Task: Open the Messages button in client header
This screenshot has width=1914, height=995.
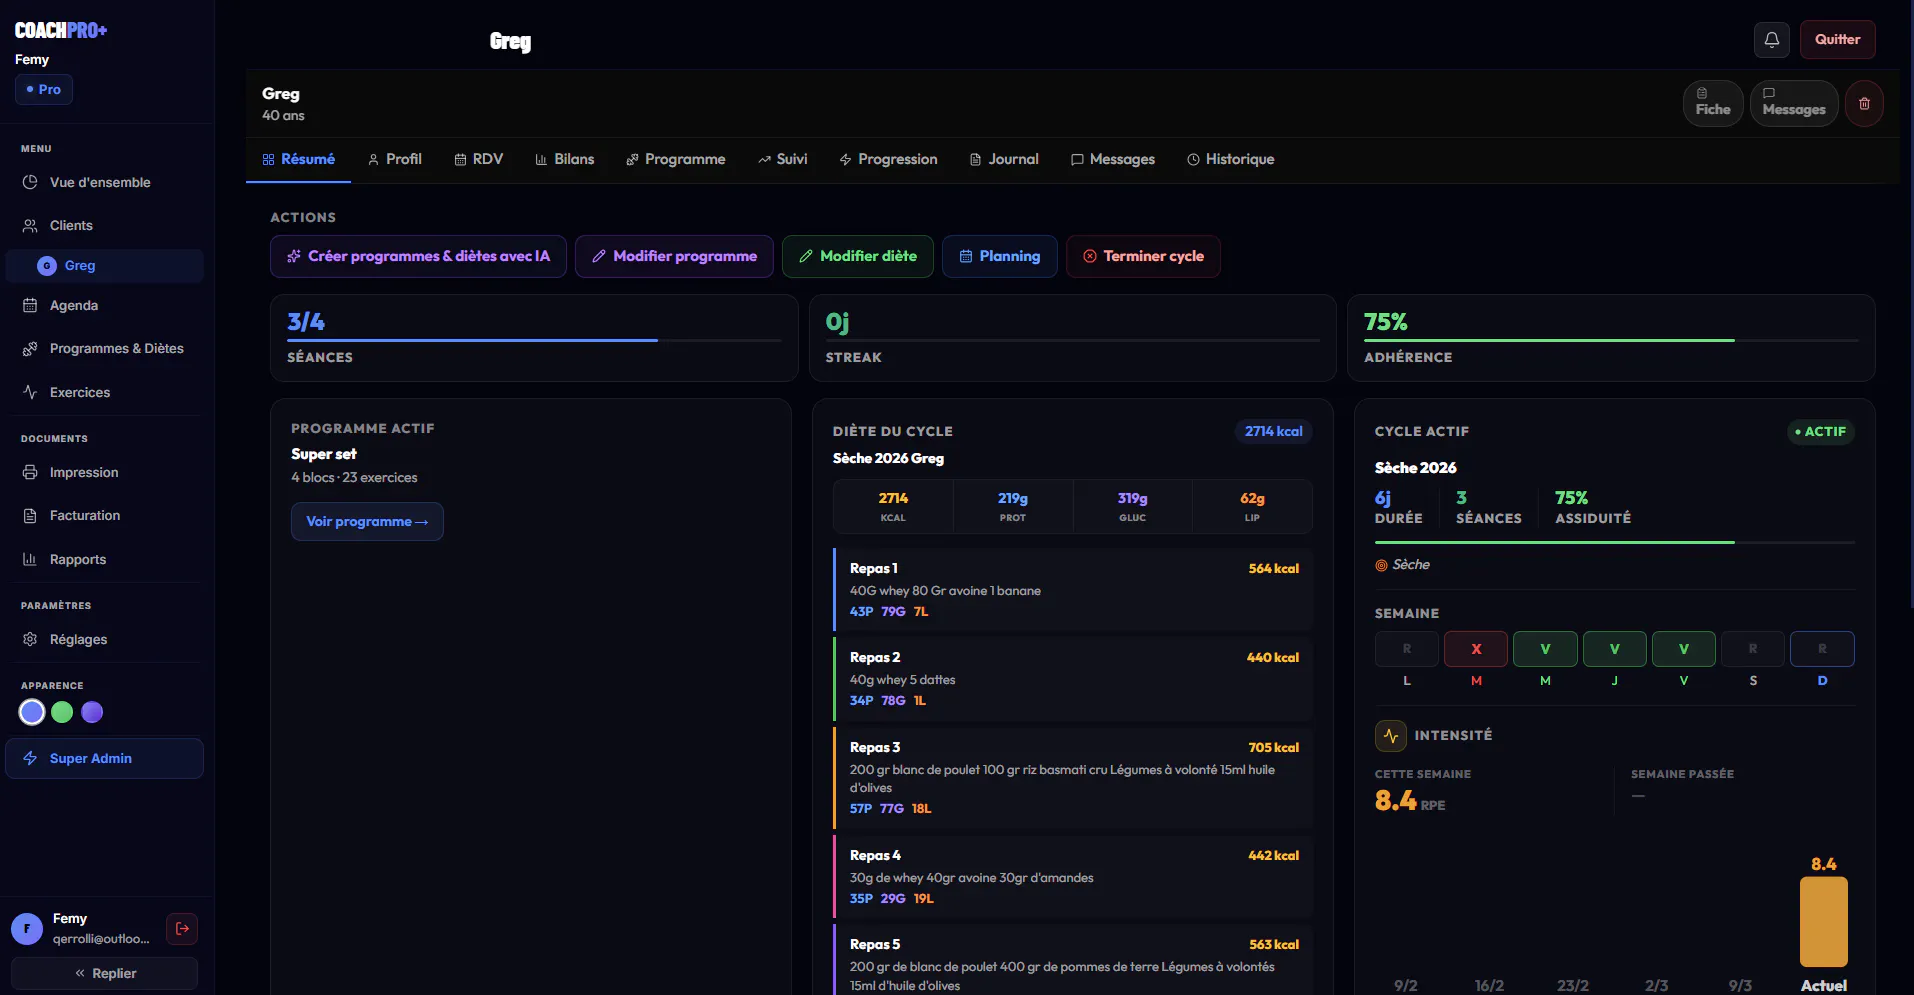Action: (1794, 103)
